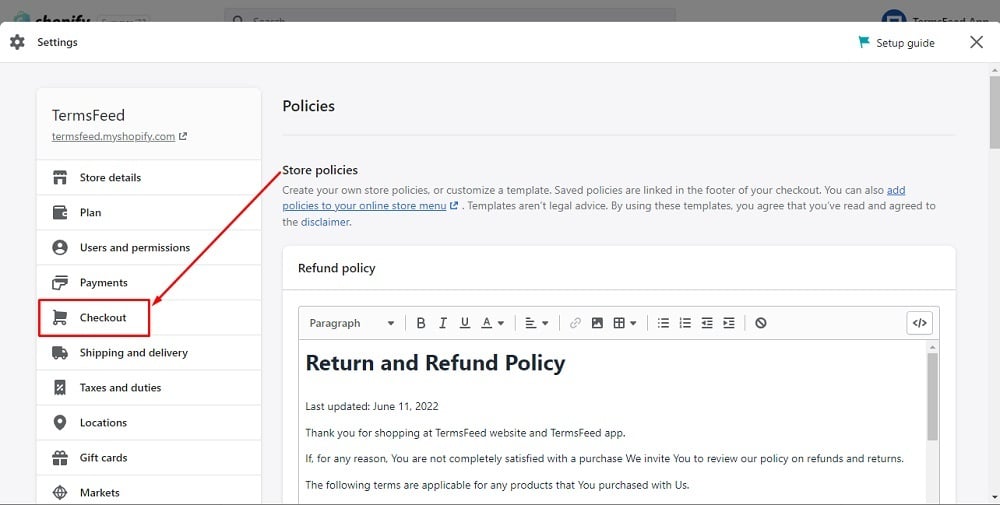Click the outdent icon

click(x=707, y=323)
